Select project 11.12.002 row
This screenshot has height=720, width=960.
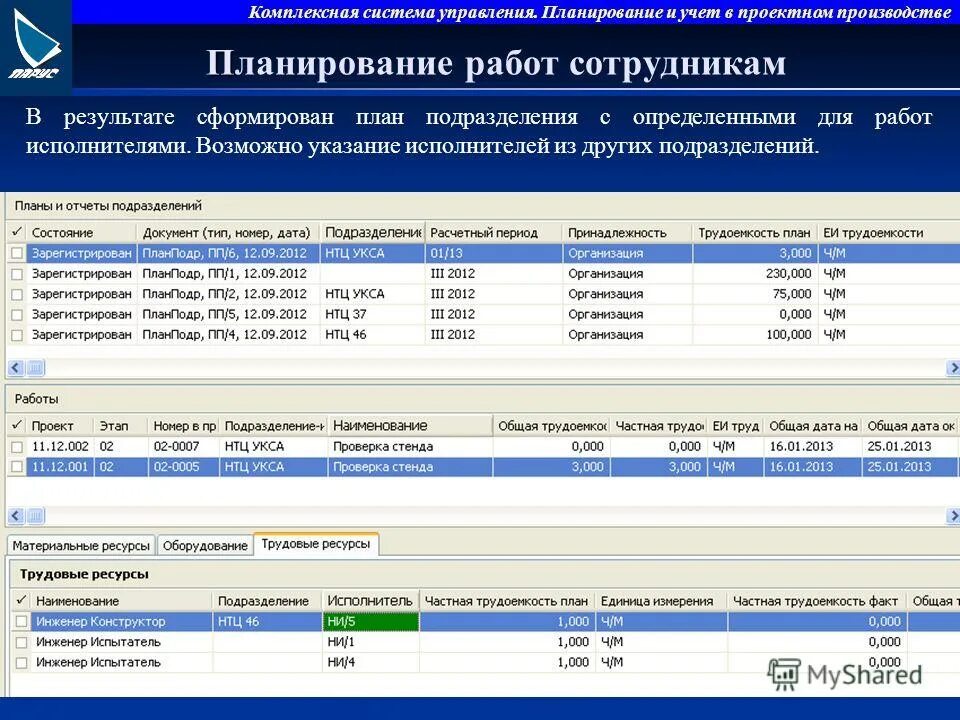[60, 447]
